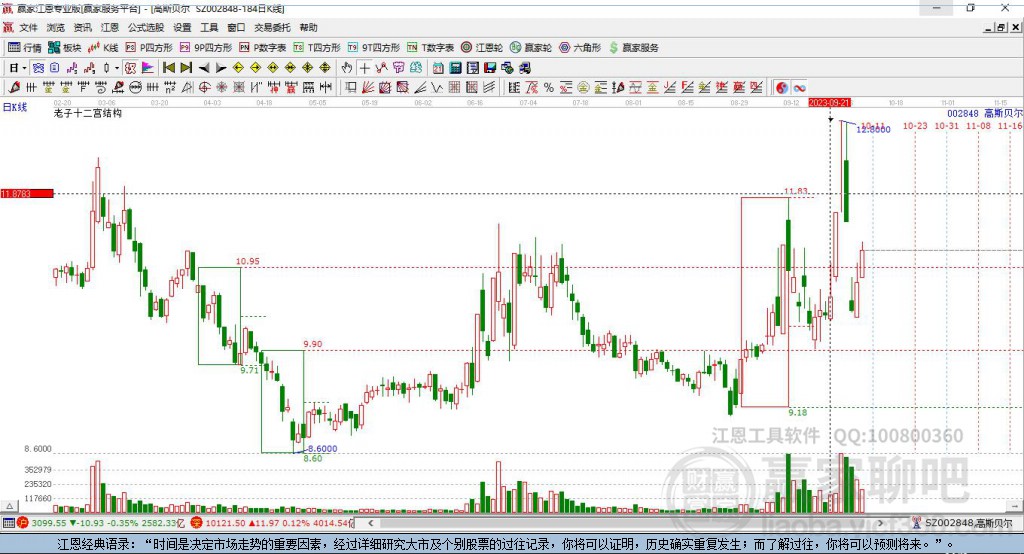
Task: Toggle the tai chi yin-yang button
Action: [x=782, y=88]
